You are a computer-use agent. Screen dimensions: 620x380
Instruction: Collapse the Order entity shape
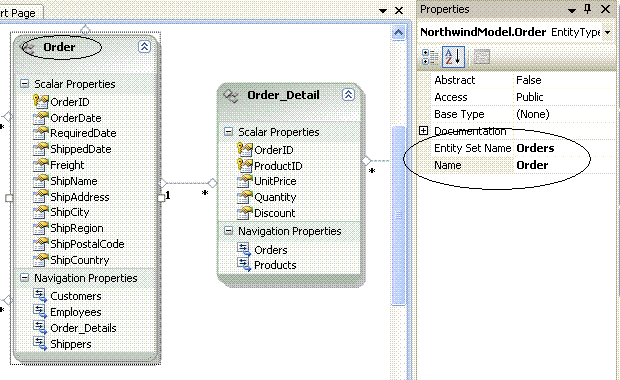(x=144, y=47)
